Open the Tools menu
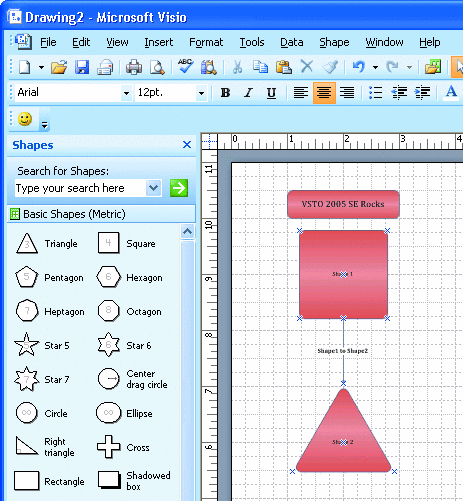This screenshot has height=501, width=463. point(252,42)
